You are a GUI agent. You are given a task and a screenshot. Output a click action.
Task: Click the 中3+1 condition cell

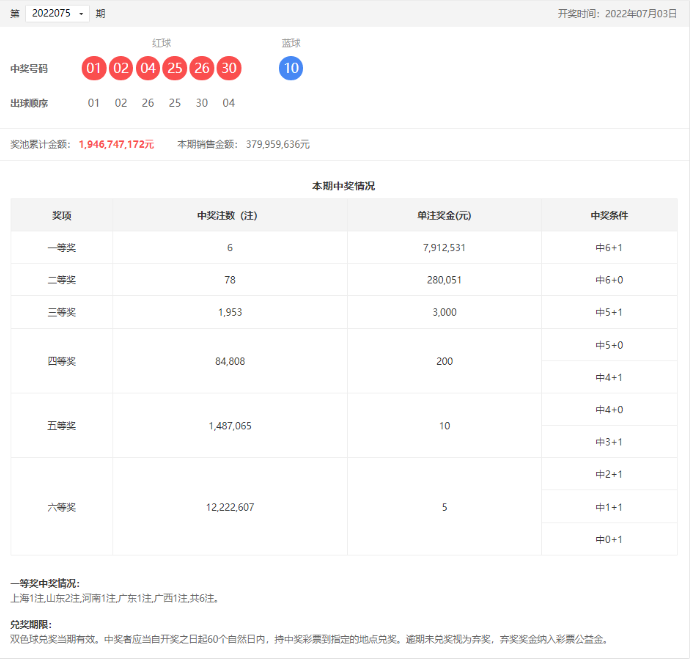[x=609, y=442]
